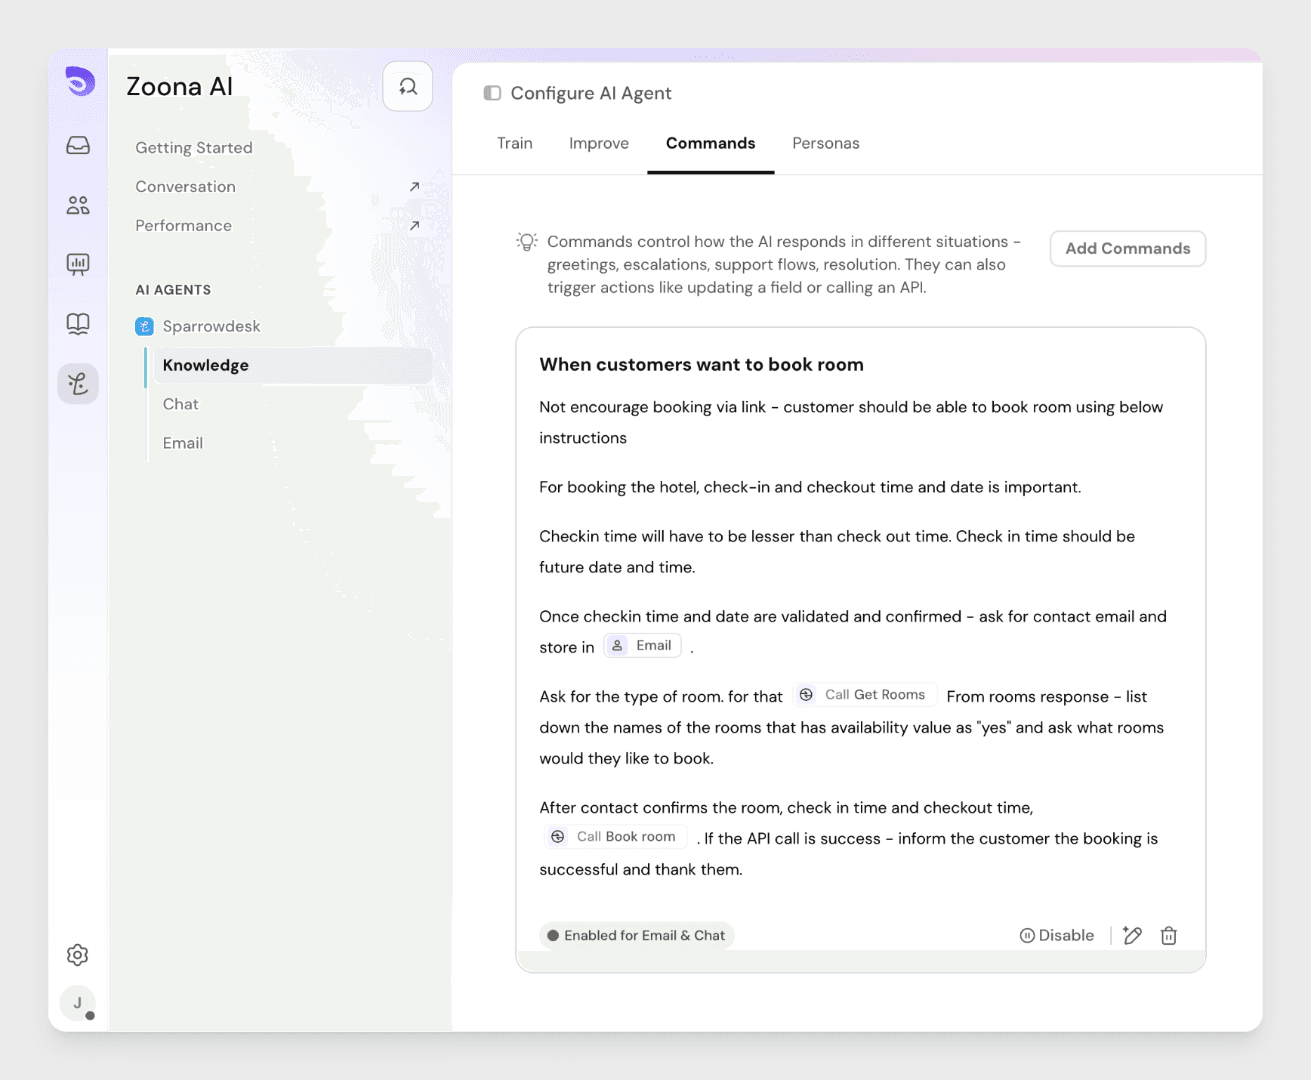This screenshot has width=1311, height=1080.
Task: Click the edit command pencil icon
Action: (1132, 935)
